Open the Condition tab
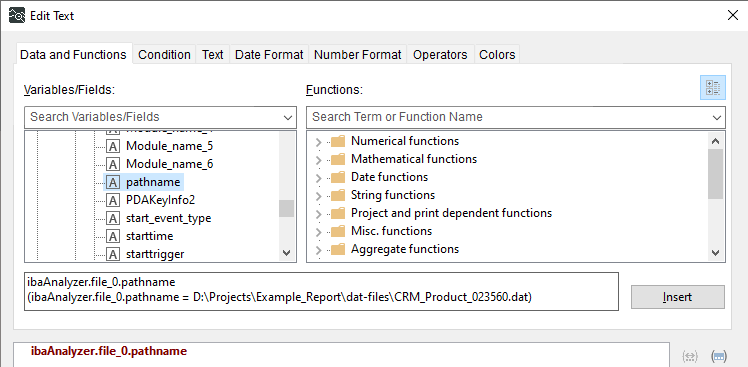Viewport: 748px width, 367px height. [164, 54]
